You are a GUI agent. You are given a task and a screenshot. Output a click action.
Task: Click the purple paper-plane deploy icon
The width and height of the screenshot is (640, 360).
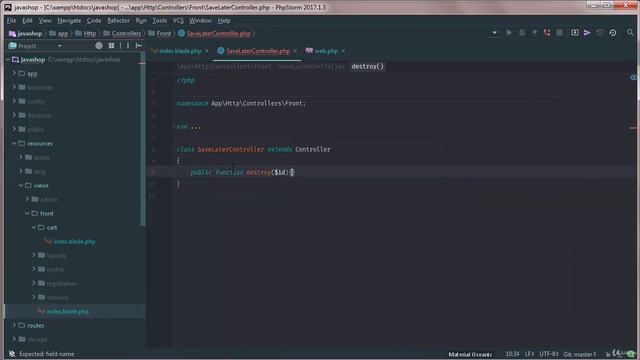(x=587, y=33)
